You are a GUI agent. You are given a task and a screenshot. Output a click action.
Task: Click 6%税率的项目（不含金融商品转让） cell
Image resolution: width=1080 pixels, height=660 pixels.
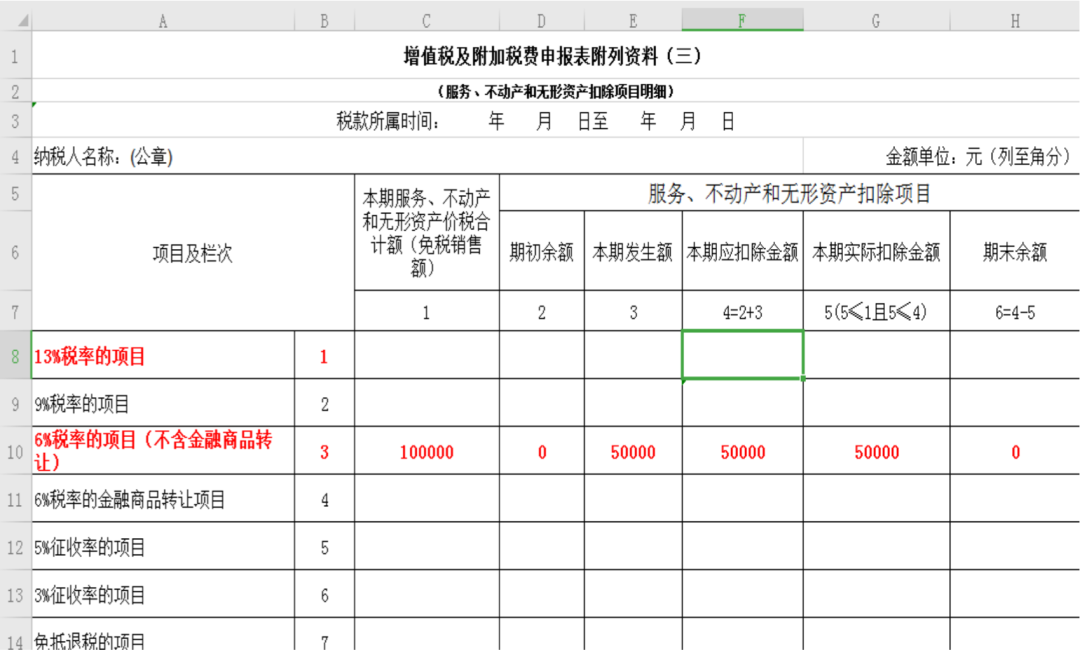coord(163,451)
